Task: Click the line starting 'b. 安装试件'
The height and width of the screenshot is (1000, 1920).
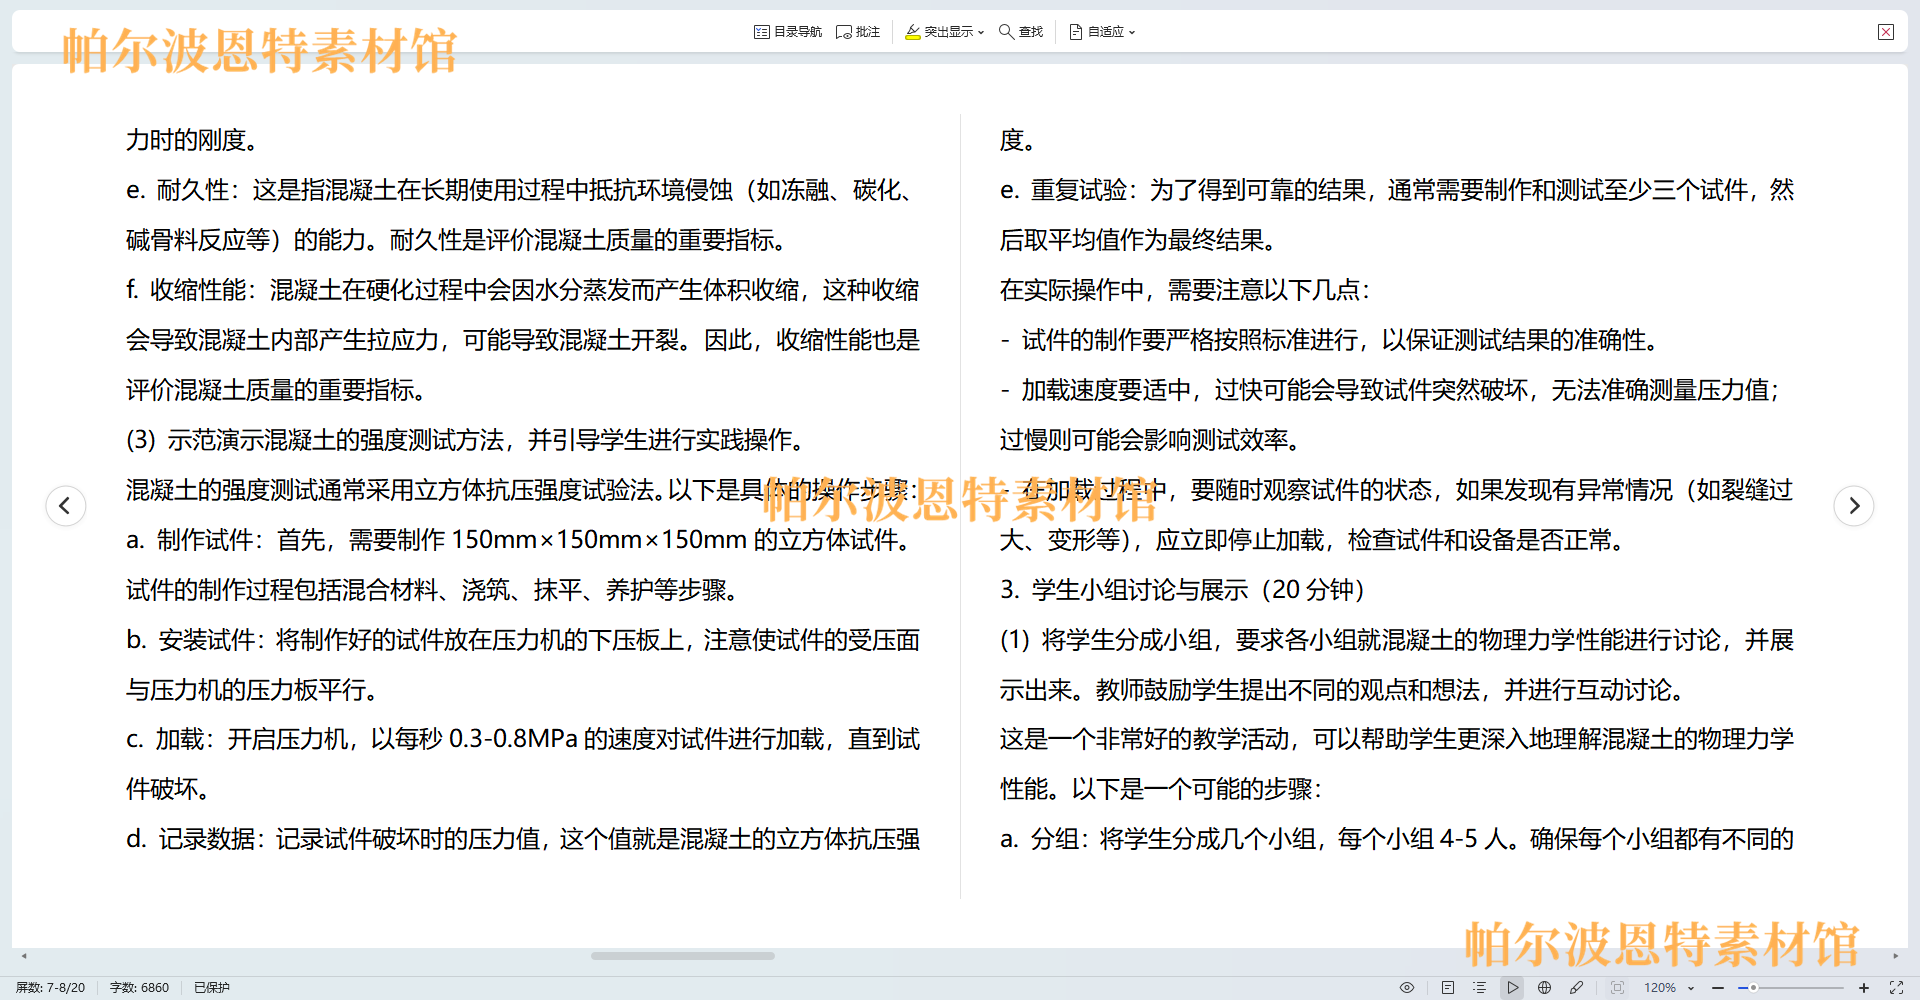Action: pyautogui.click(x=522, y=640)
